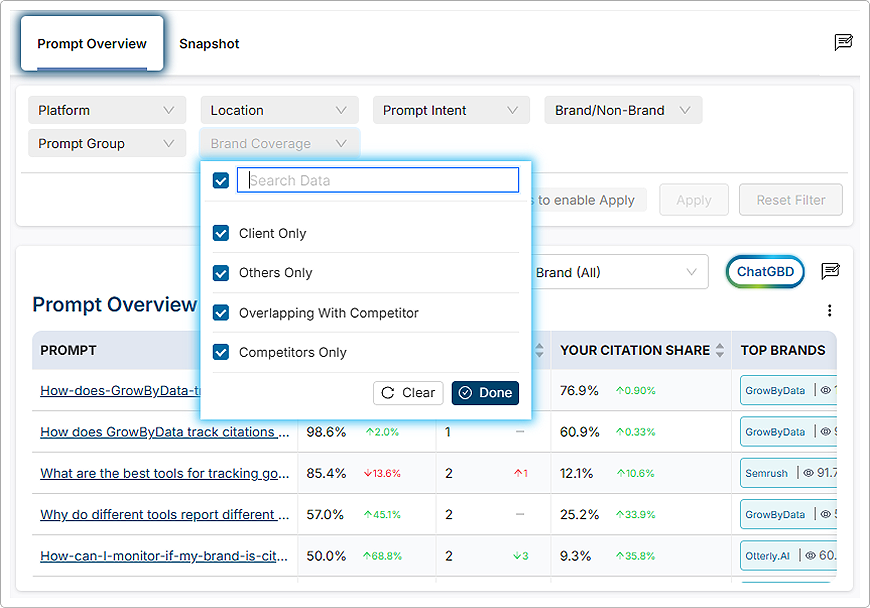
Task: Open the three-dot options menu
Action: 829,311
